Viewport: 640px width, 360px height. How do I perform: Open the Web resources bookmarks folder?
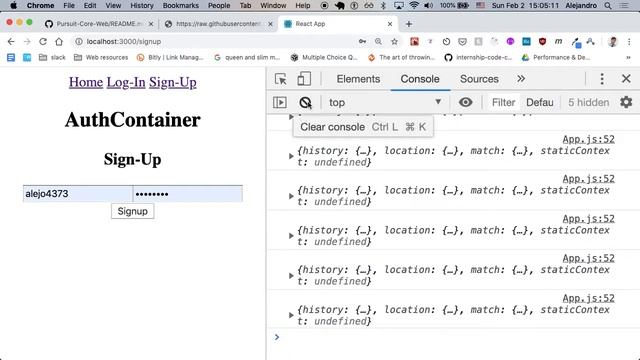pos(101,58)
